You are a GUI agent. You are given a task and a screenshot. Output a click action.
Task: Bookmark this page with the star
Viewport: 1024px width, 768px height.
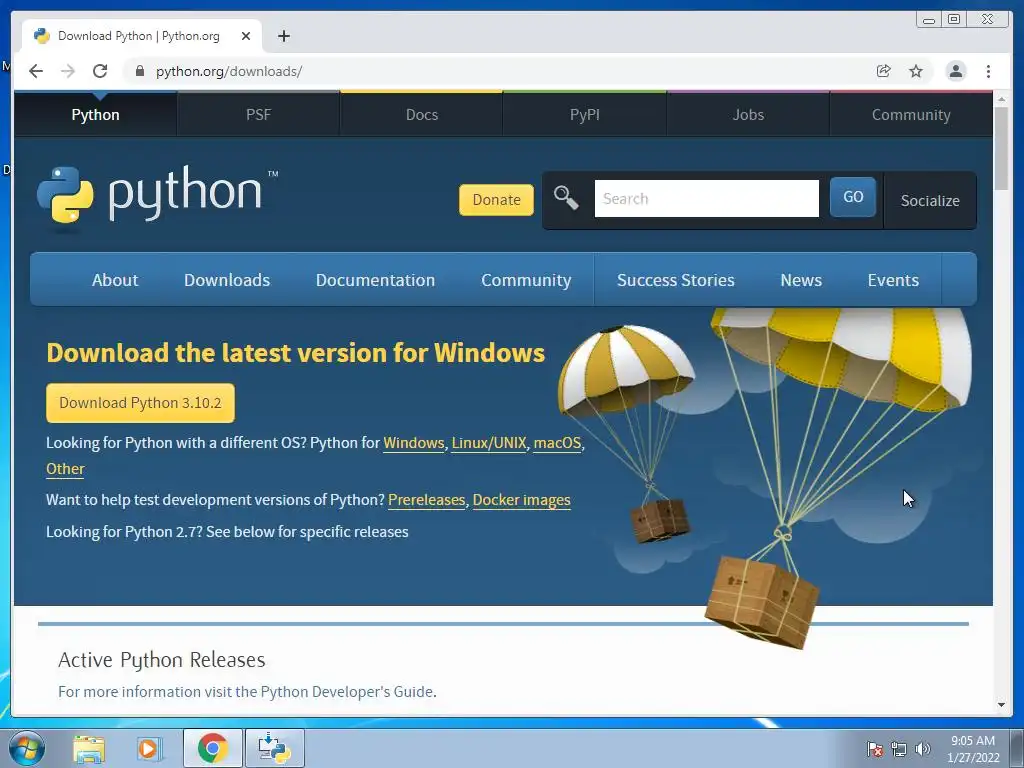tap(916, 71)
